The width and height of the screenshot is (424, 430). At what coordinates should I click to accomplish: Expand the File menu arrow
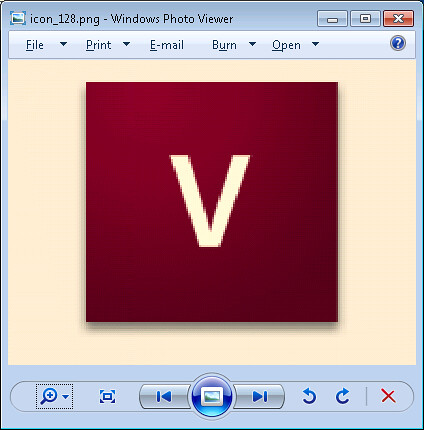(63, 44)
